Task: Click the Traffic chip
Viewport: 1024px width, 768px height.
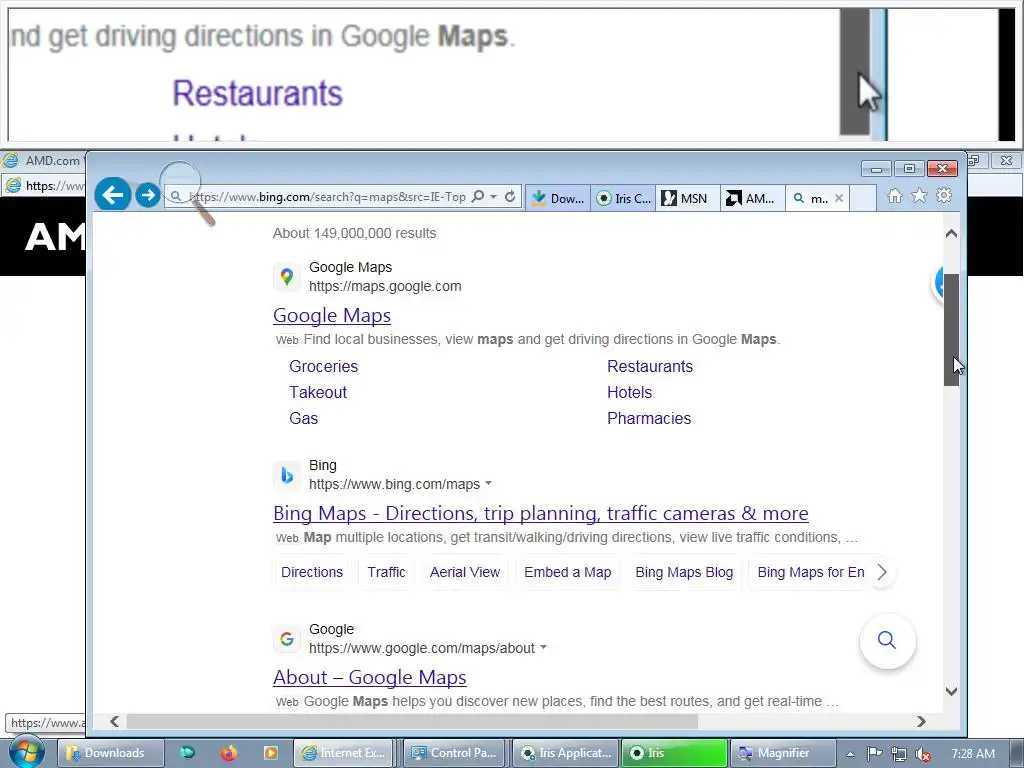Action: pos(386,572)
